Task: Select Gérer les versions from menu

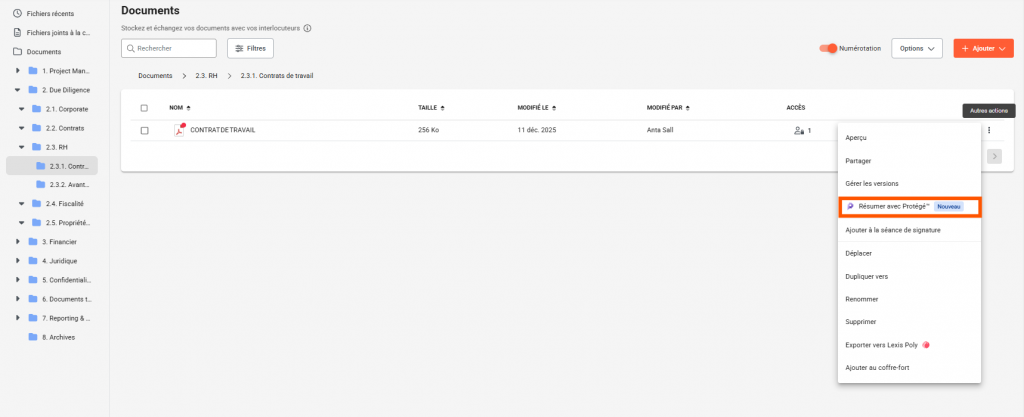Action: point(872,184)
